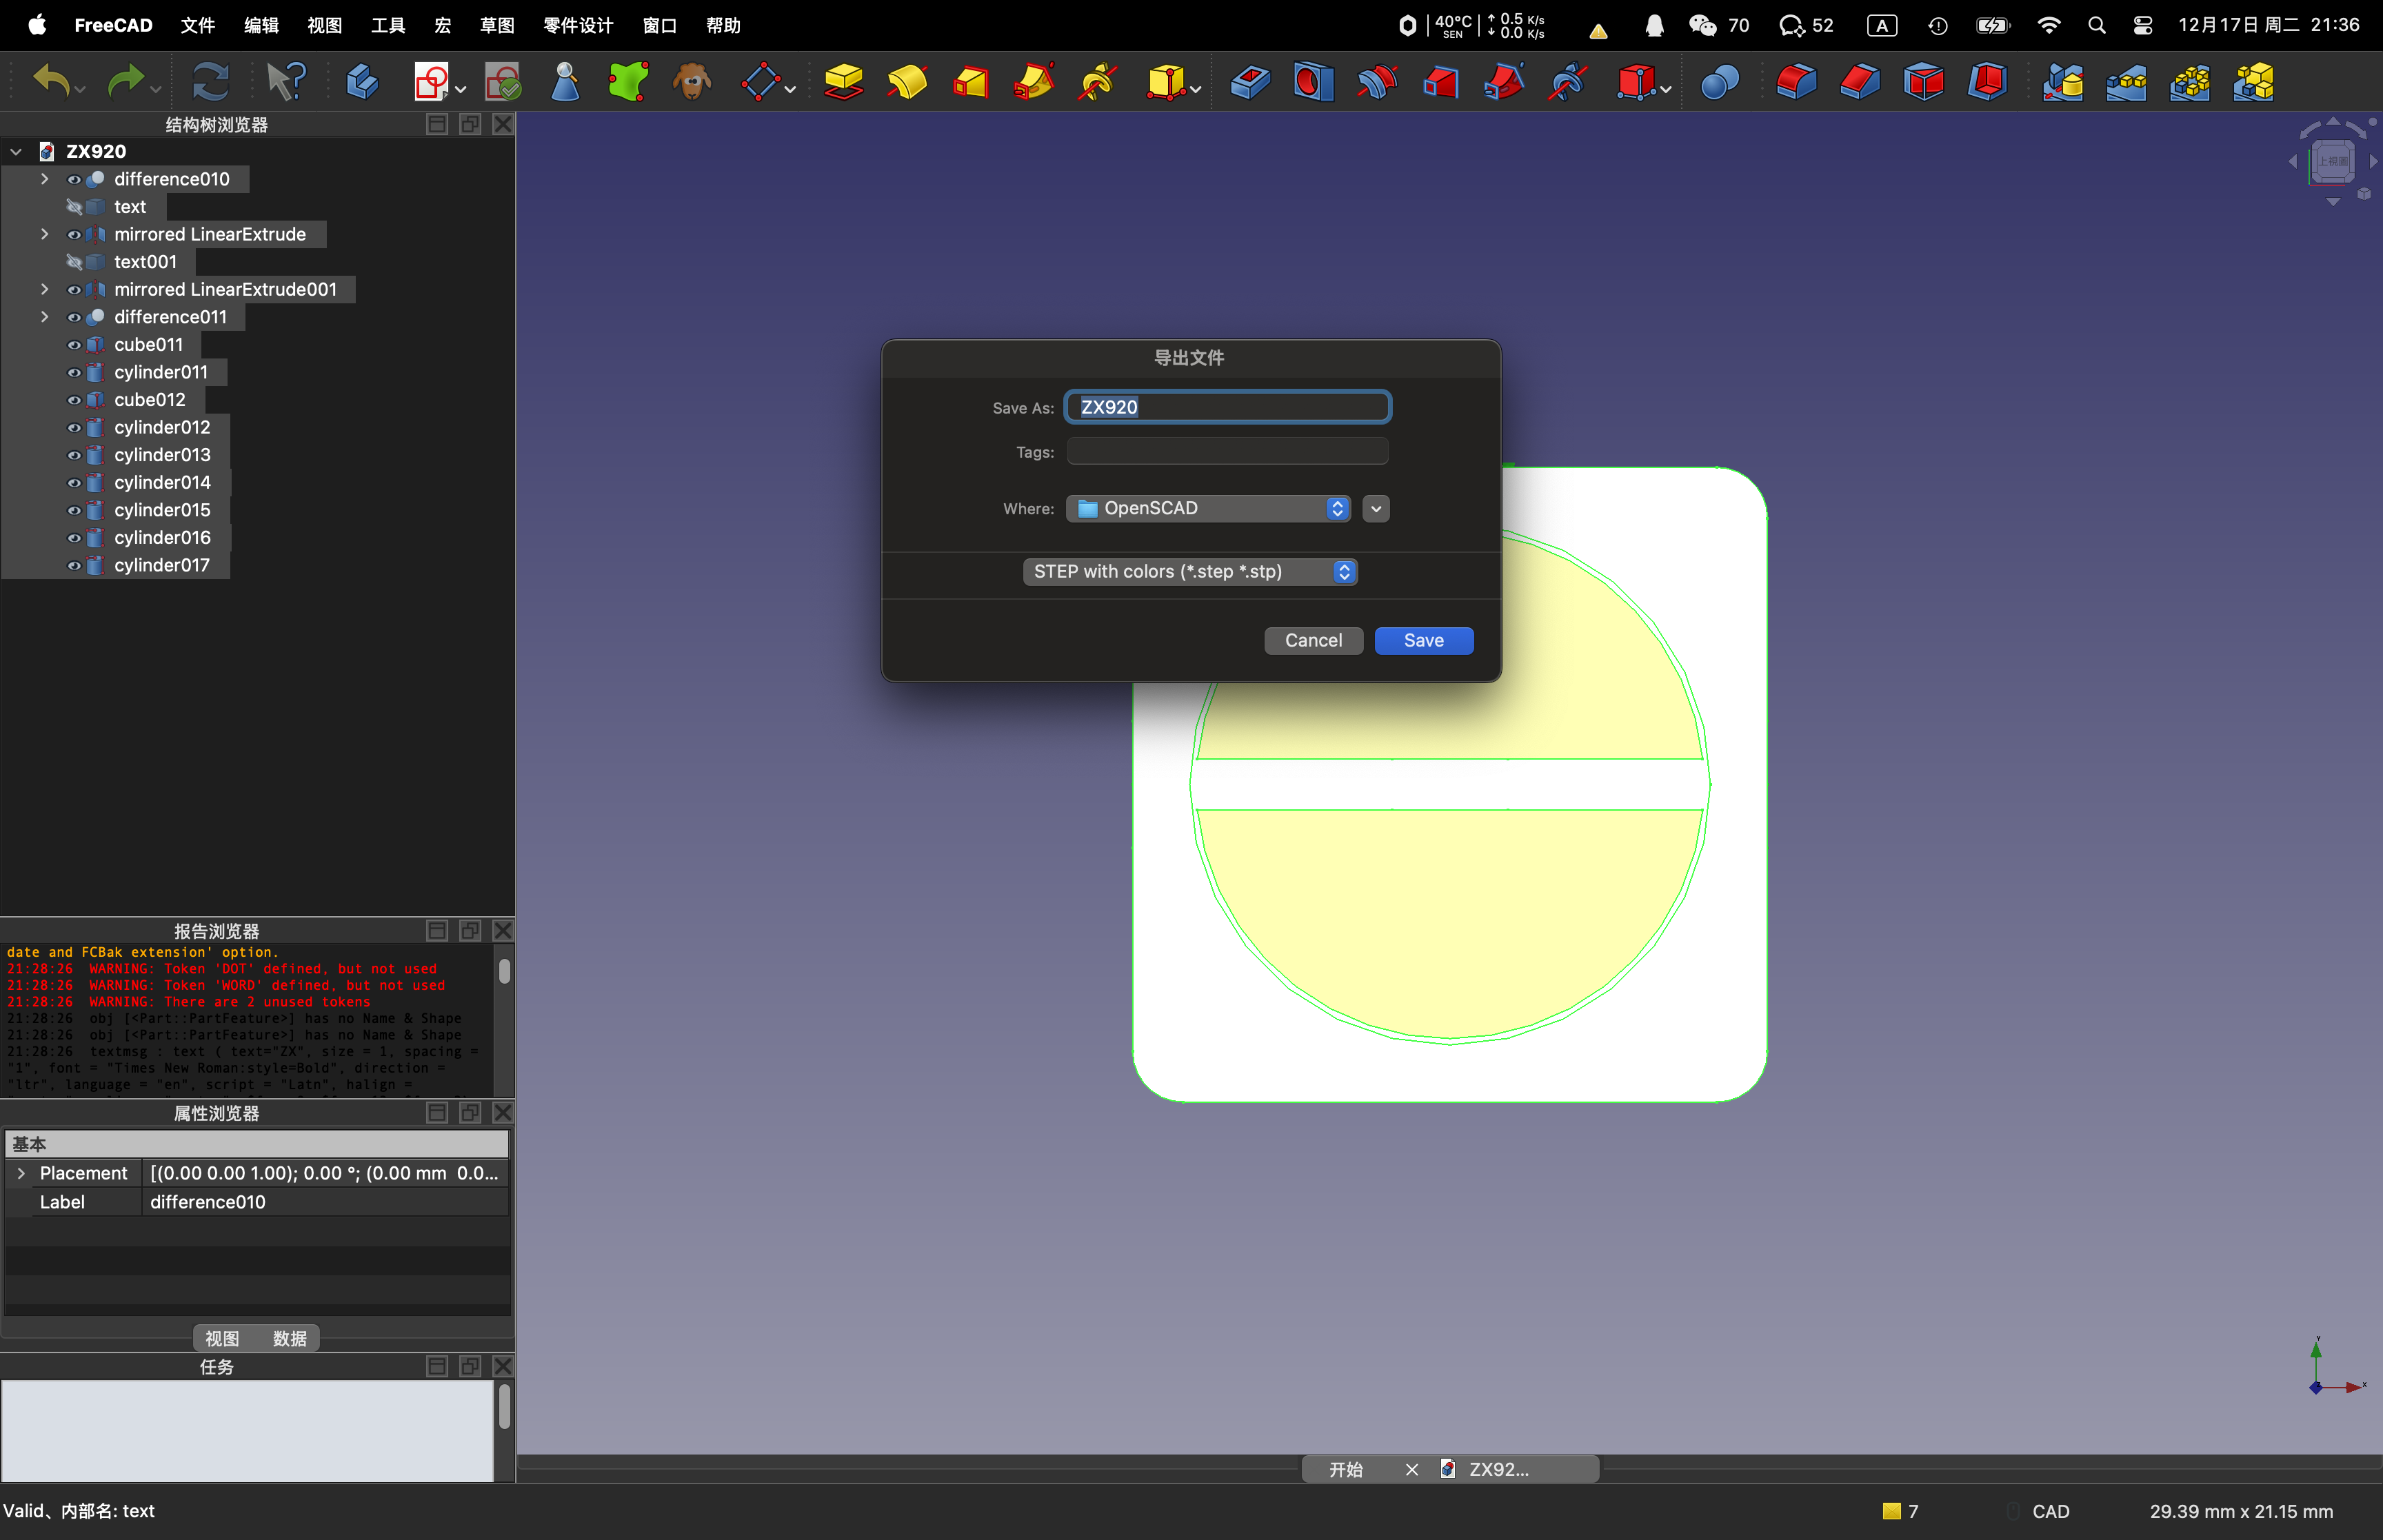Expand the difference010 tree node
The width and height of the screenshot is (2383, 1540).
tap(44, 179)
